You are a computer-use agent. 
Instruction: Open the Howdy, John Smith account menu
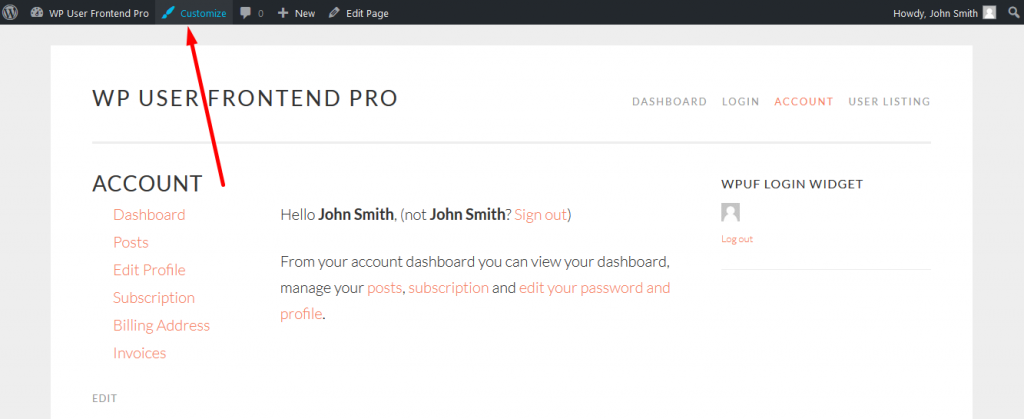tap(936, 13)
